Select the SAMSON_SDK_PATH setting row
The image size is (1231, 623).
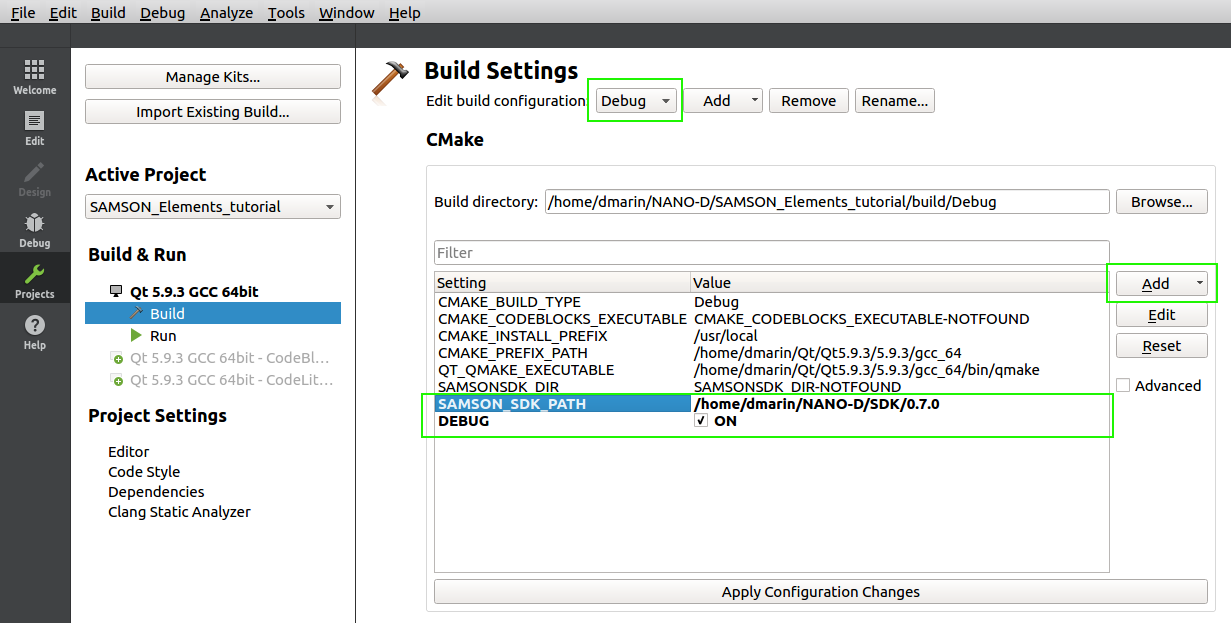coord(520,405)
